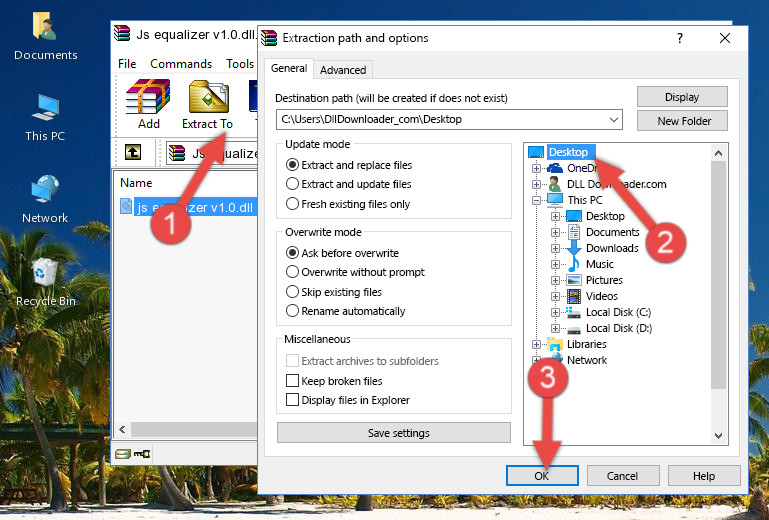The height and width of the screenshot is (520, 769).
Task: Expand the DLL Downloader.com tree node
Action: click(x=536, y=184)
